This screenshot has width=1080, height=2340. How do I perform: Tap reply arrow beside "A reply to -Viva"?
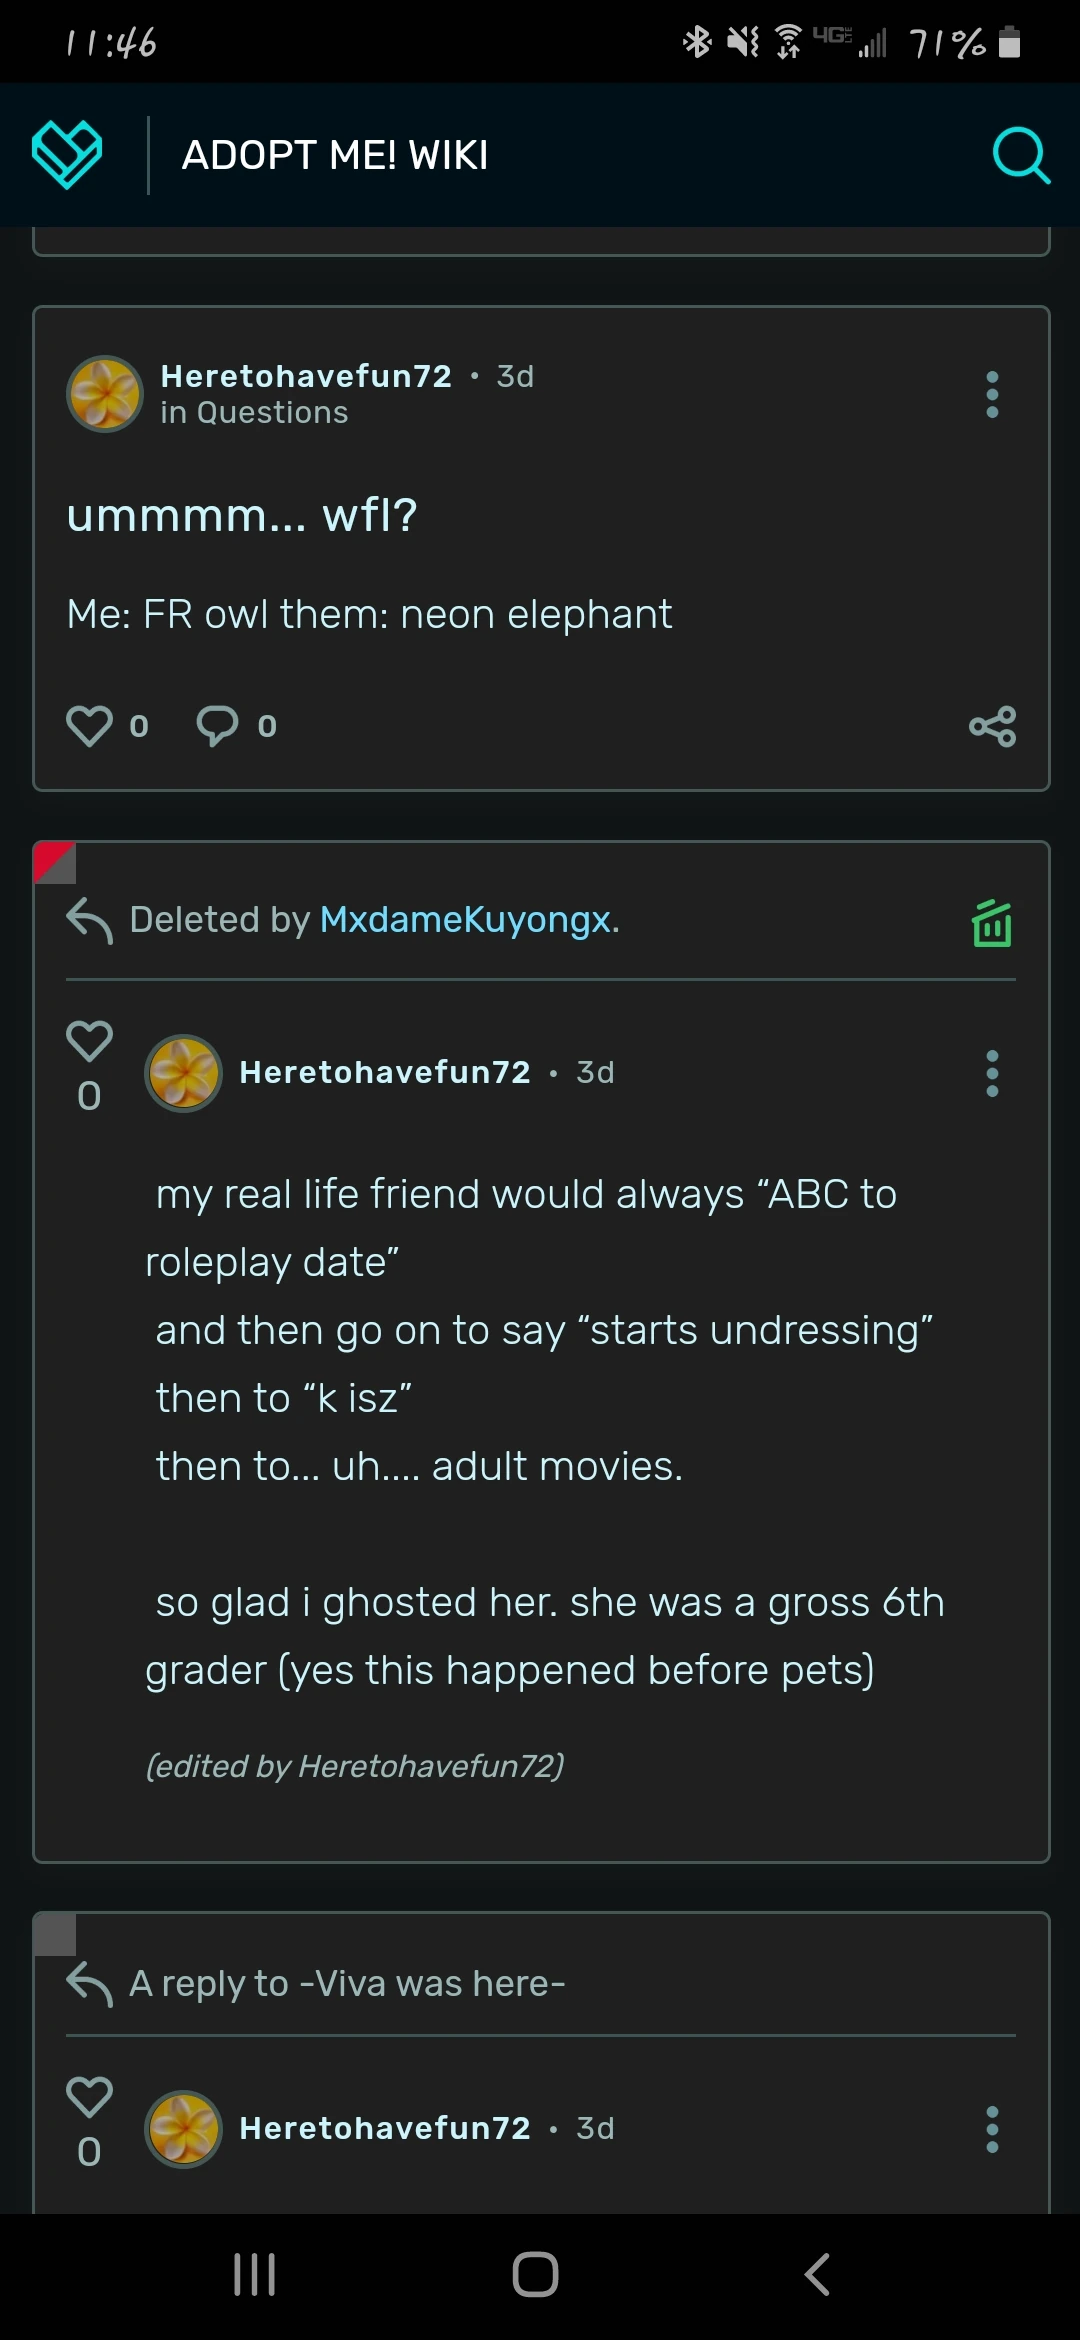[89, 1984]
